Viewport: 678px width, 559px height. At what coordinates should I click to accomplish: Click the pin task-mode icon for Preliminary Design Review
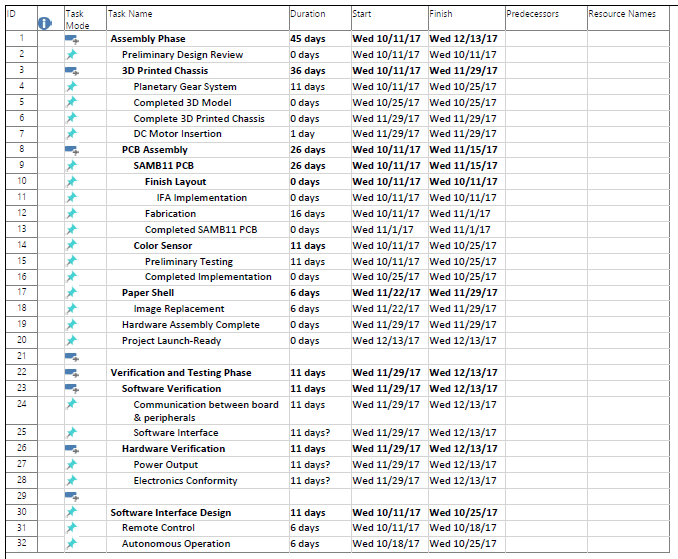click(72, 54)
